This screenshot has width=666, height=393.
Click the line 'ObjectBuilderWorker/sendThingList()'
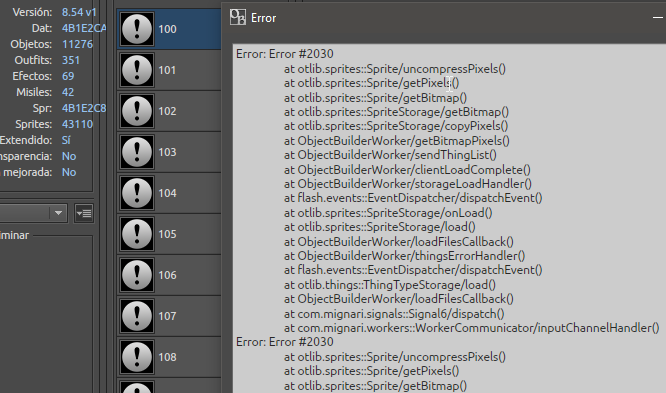pos(390,155)
